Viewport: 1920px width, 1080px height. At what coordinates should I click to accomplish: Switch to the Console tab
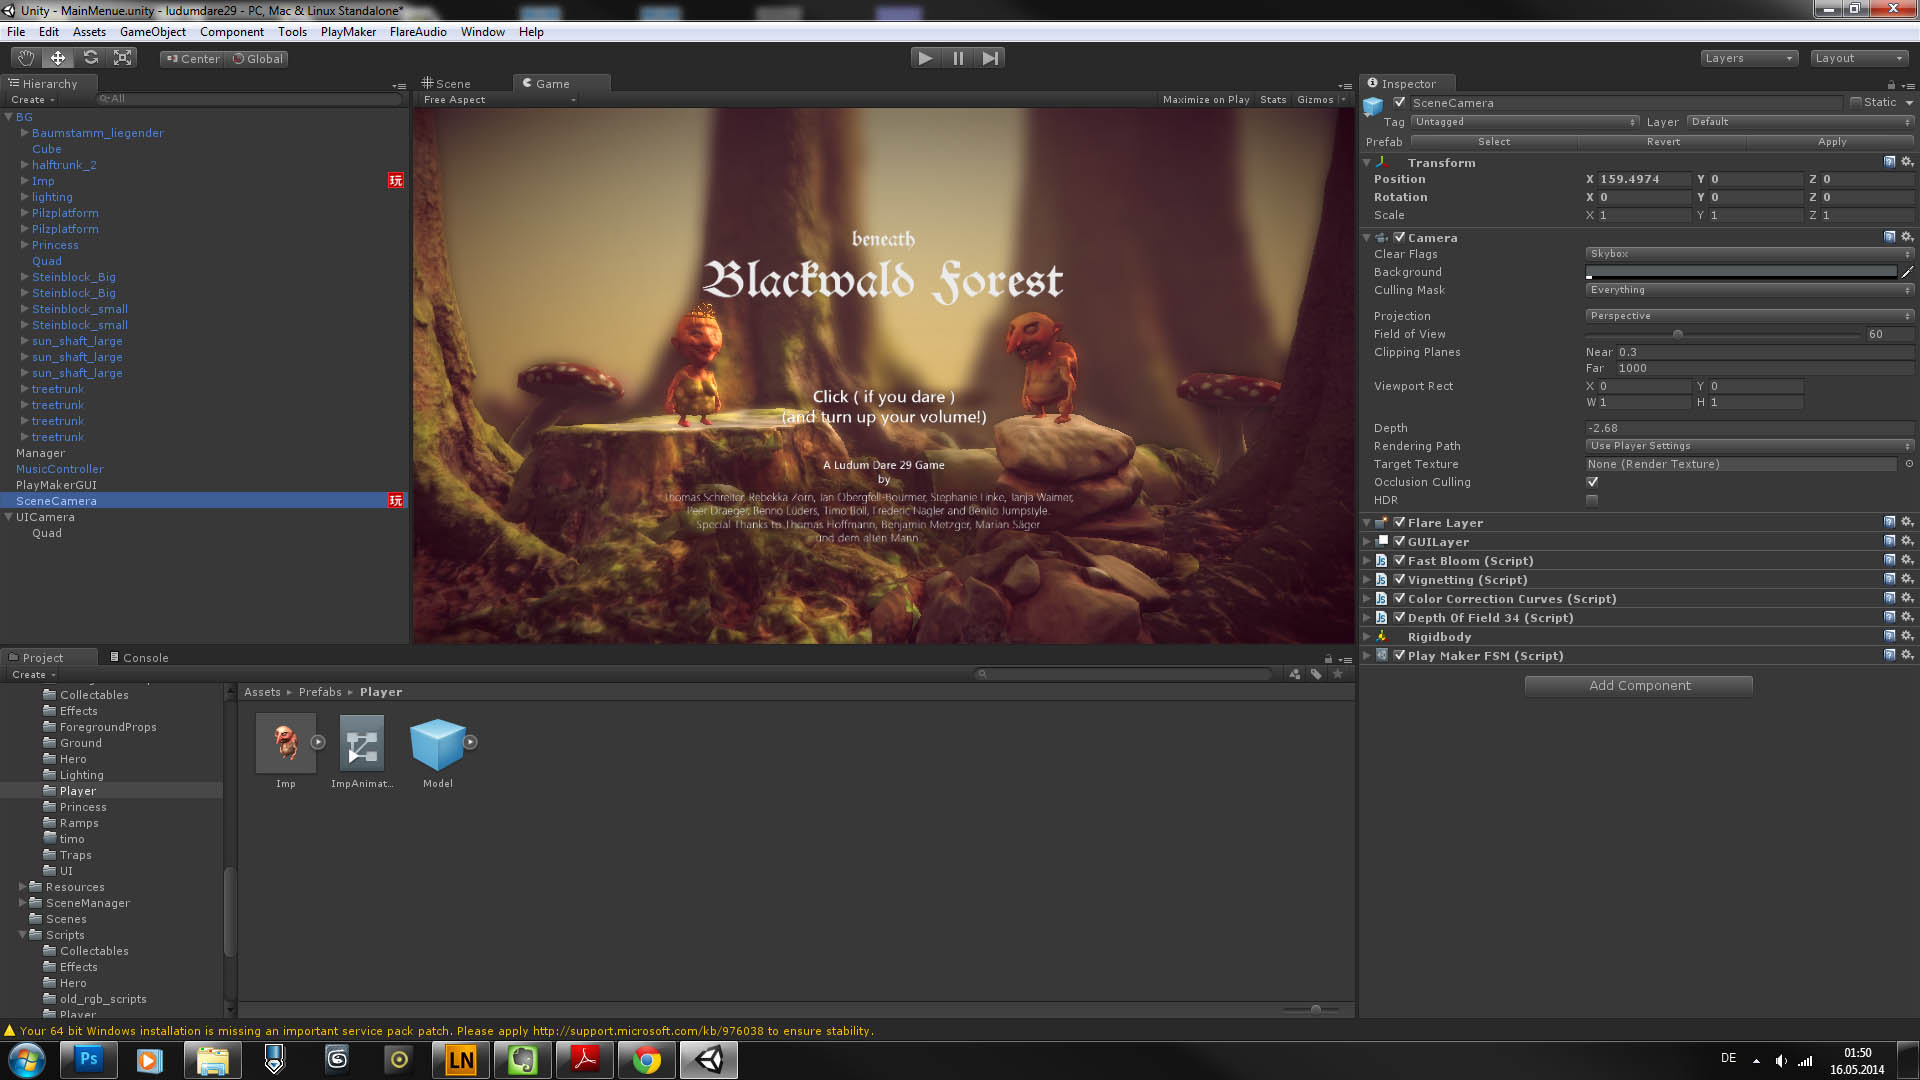tap(139, 658)
